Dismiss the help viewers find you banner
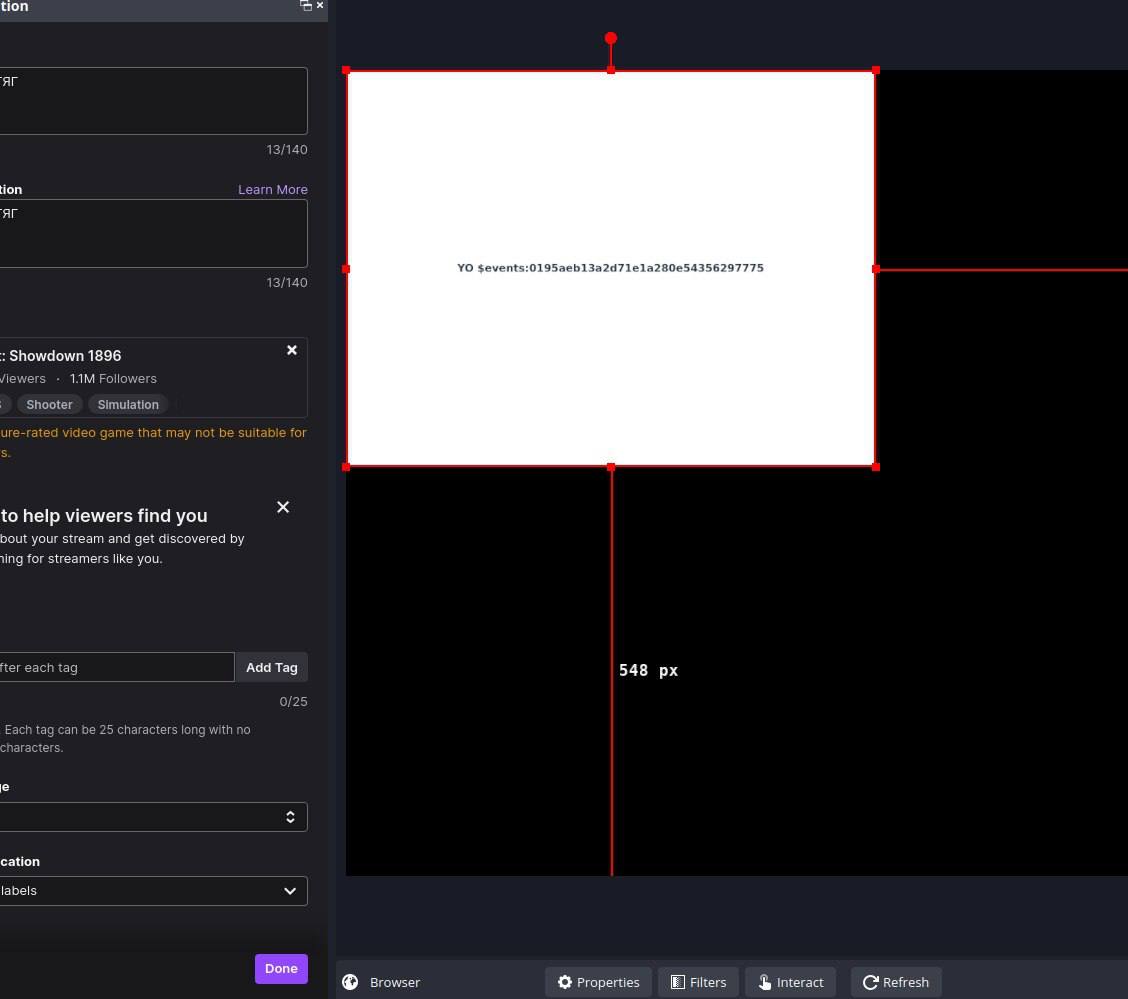The height and width of the screenshot is (999, 1128). coord(283,507)
